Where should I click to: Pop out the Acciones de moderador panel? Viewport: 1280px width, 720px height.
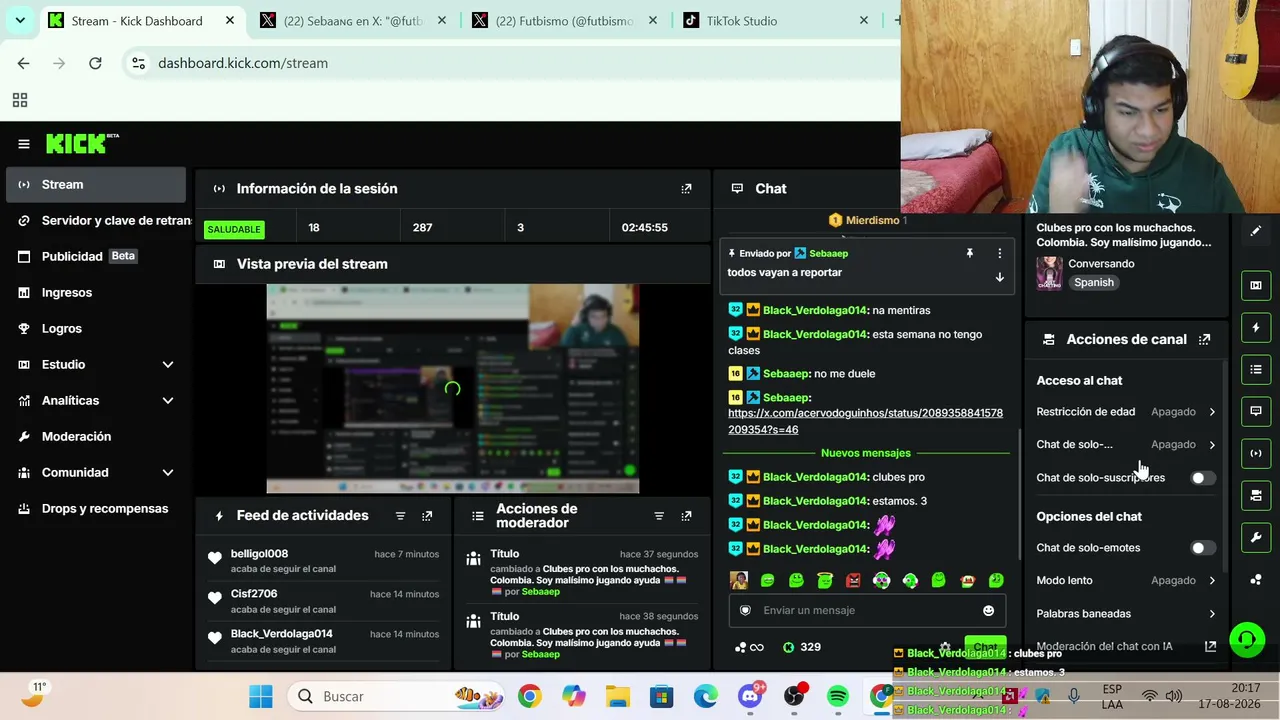686,516
